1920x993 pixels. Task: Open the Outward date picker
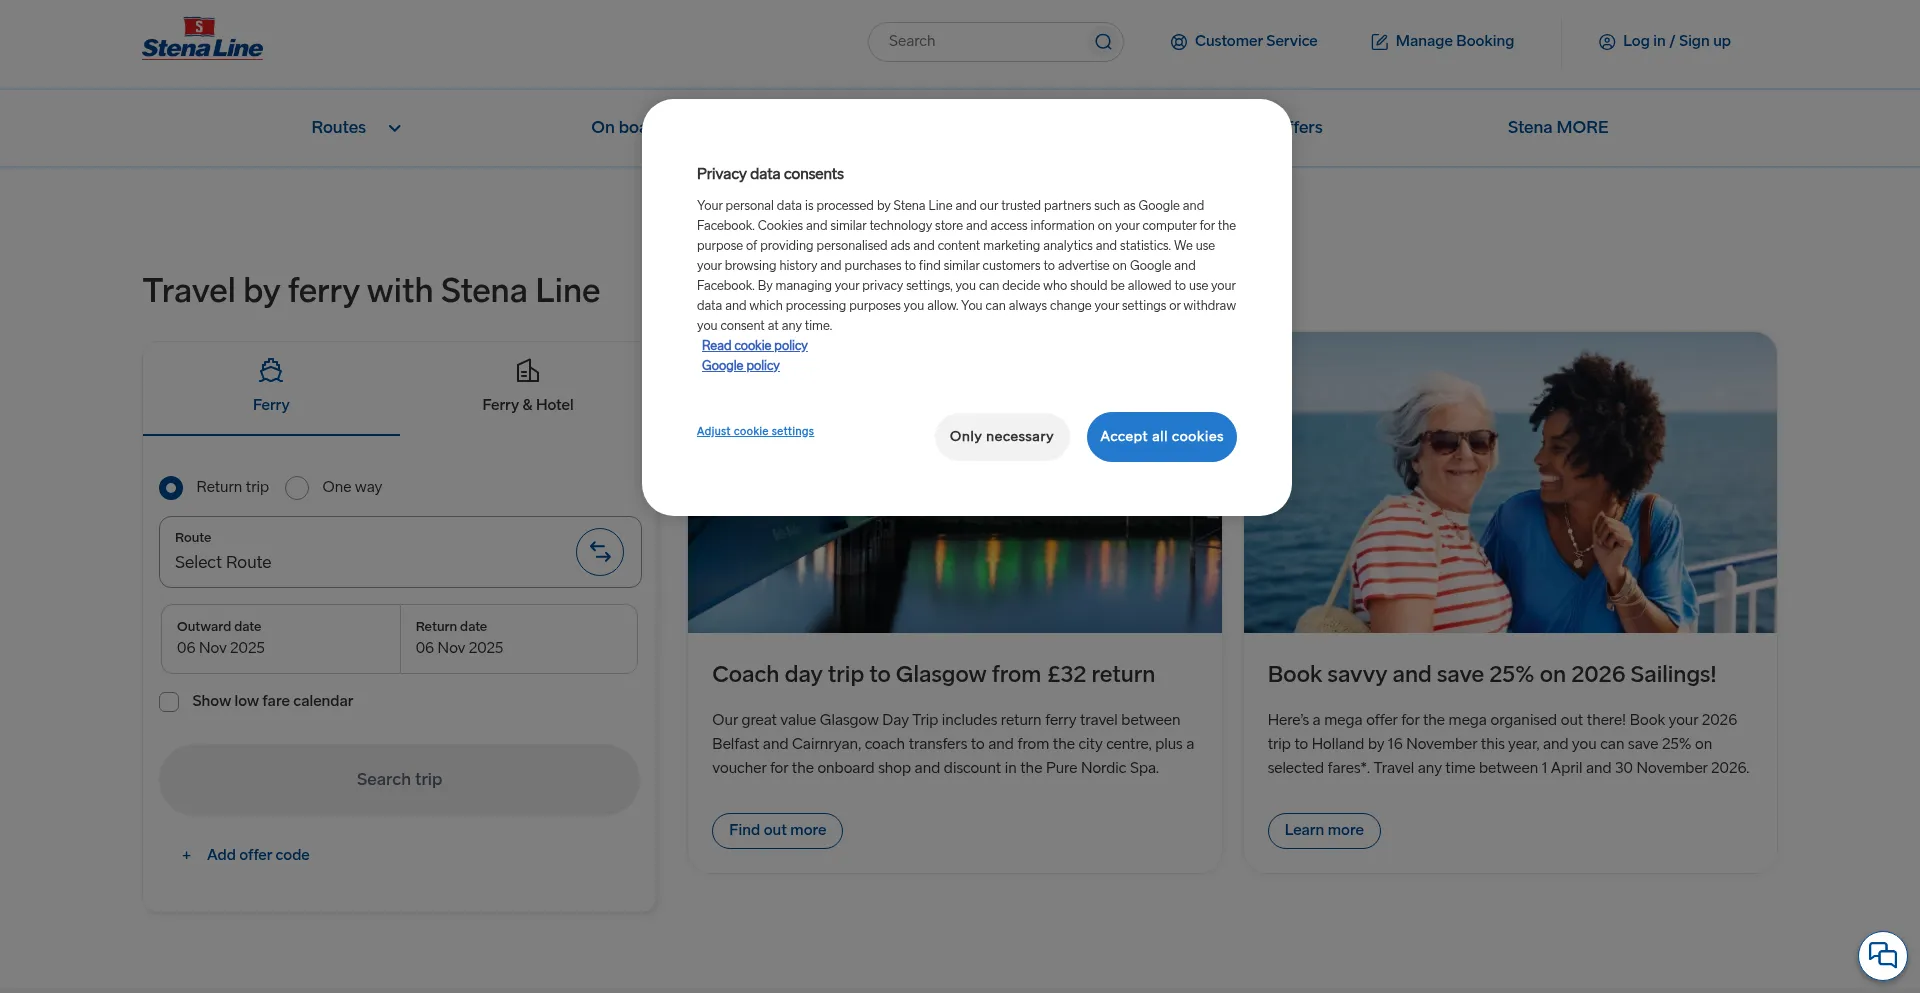[280, 638]
